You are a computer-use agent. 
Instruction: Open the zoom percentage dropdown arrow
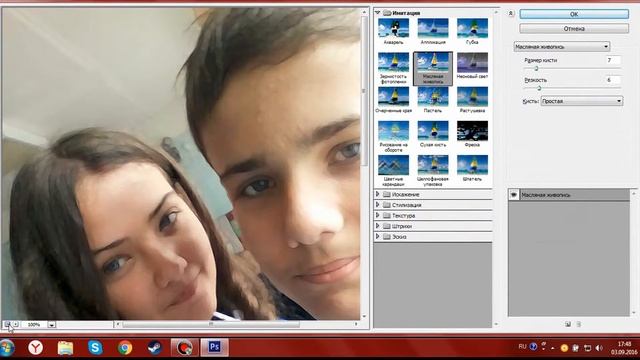[x=51, y=324]
